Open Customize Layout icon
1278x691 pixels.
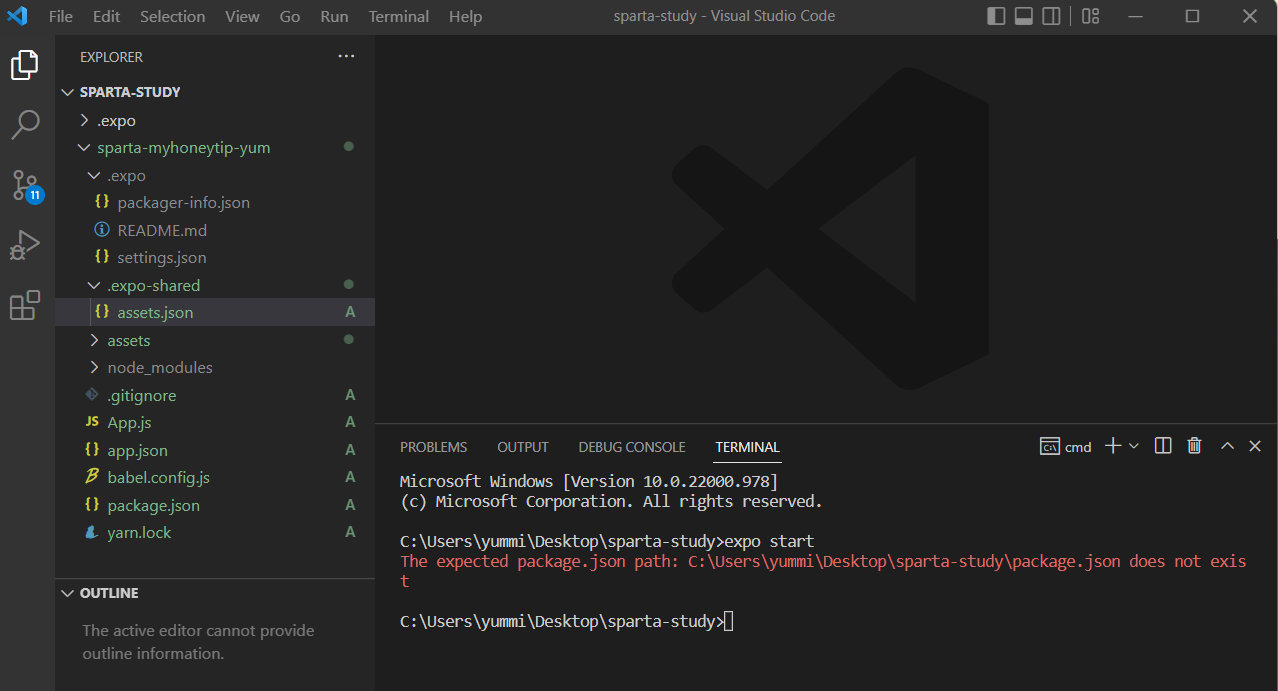(1091, 16)
